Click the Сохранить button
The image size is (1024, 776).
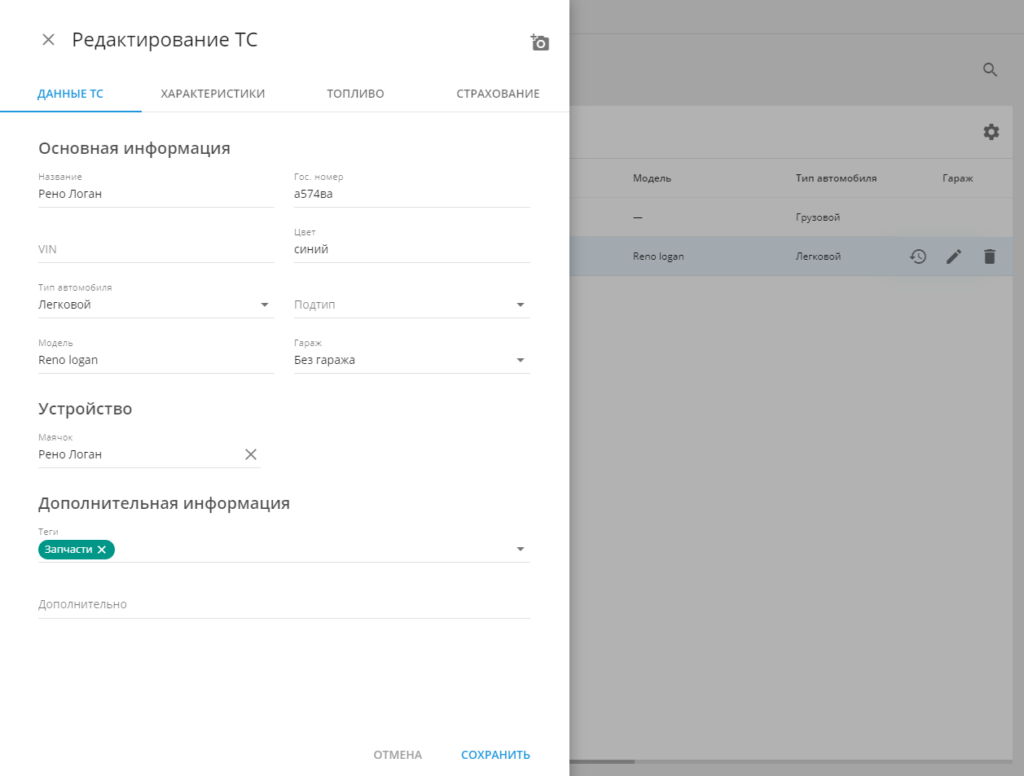click(x=495, y=755)
